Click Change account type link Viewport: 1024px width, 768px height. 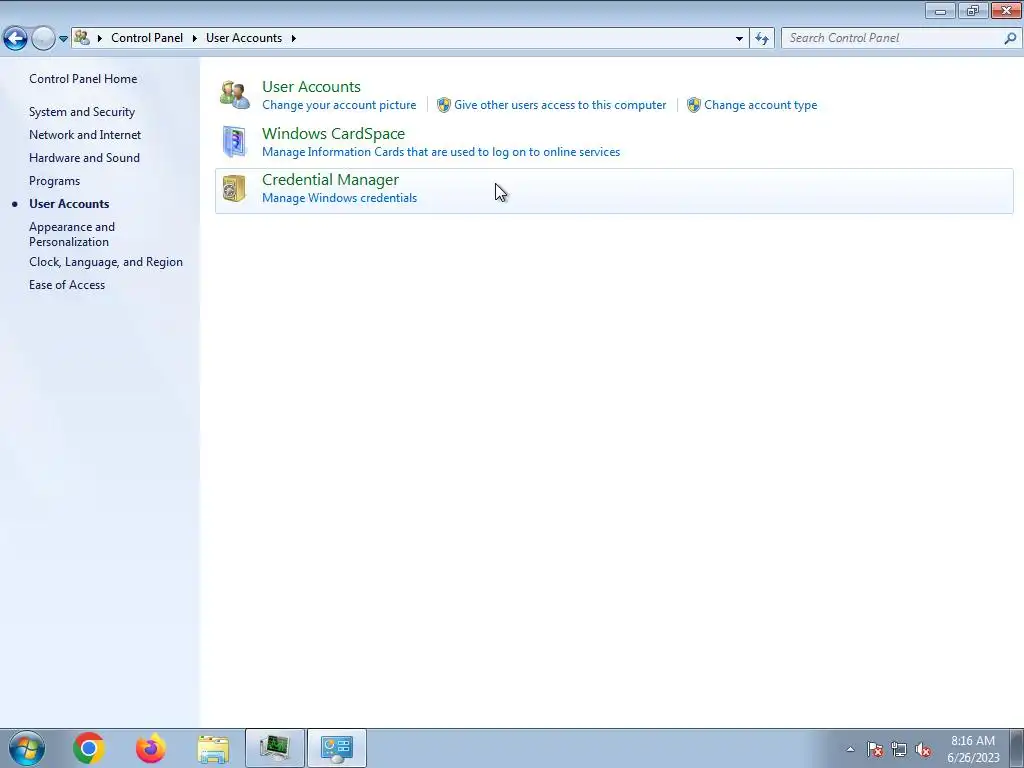click(760, 104)
